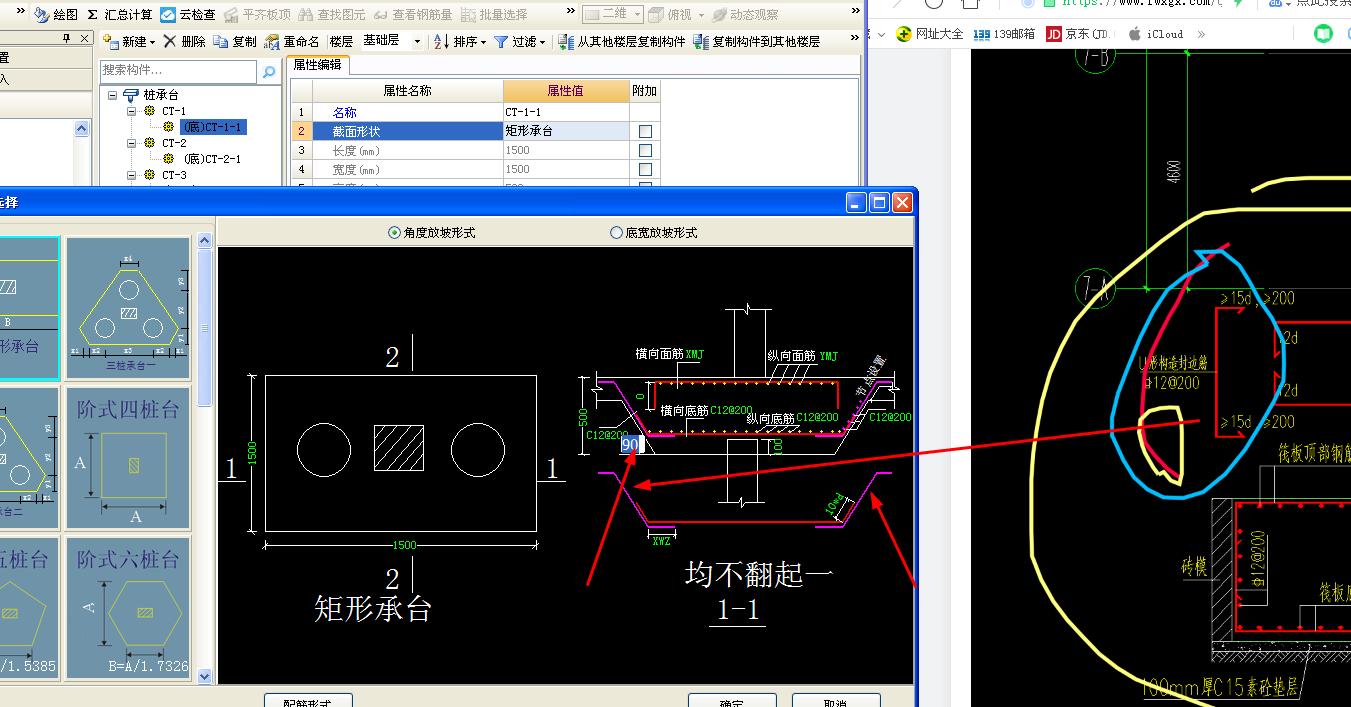Viewport: 1351px width, 707px height.
Task: Choose the 阶式六桩台 thumbnail
Action: coord(128,608)
